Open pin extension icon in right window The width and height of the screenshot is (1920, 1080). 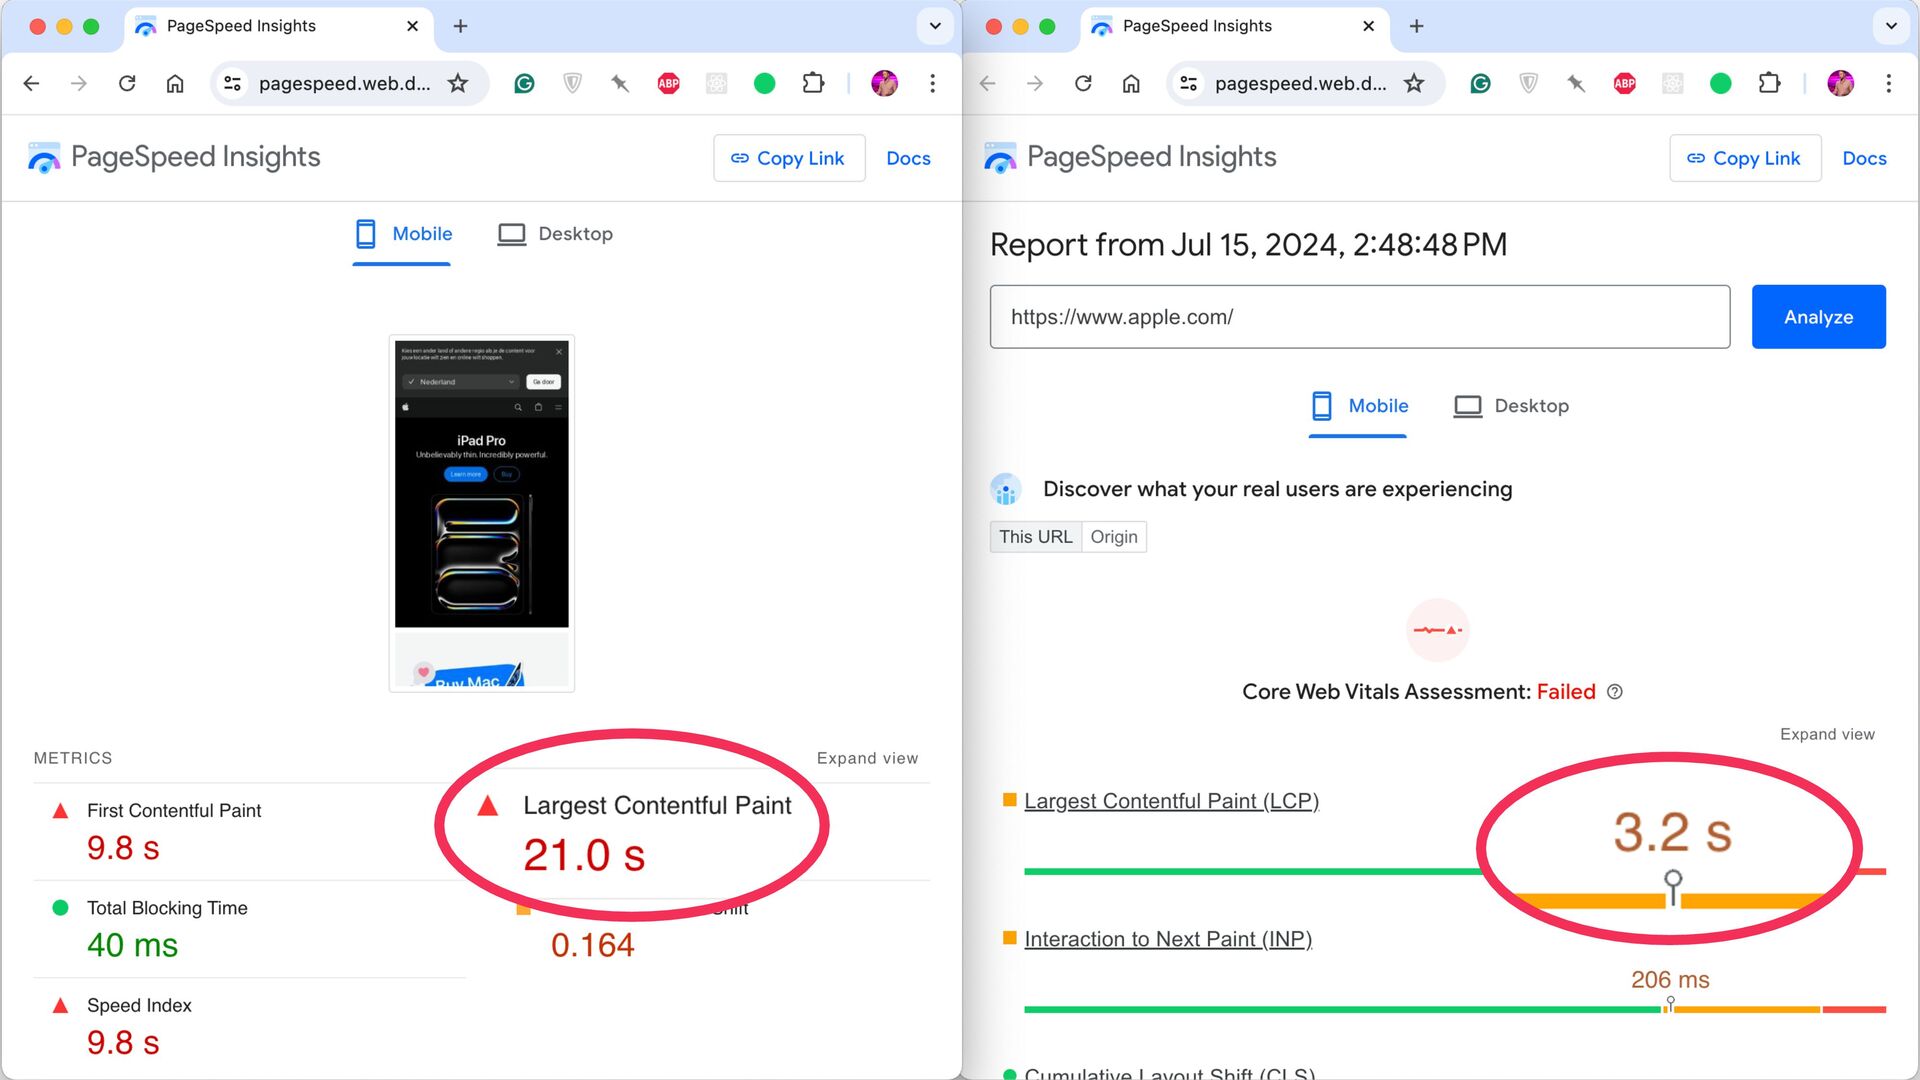(1576, 83)
